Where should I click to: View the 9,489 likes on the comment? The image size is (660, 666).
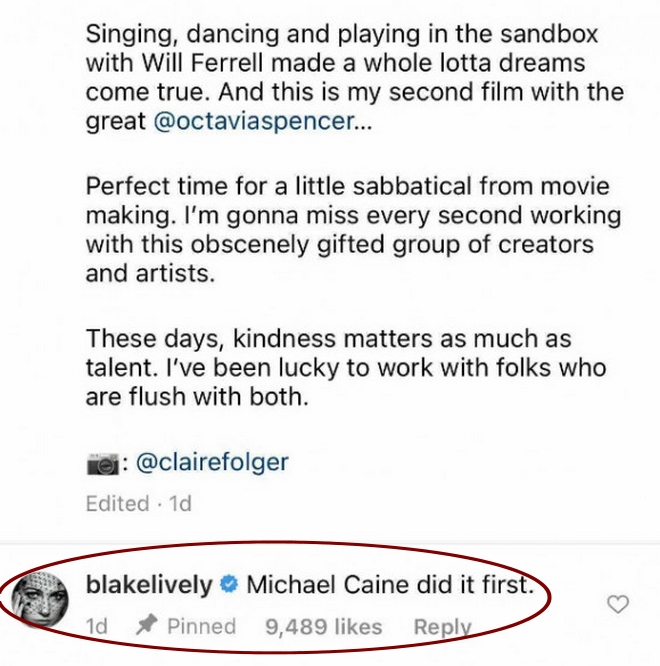pos(324,627)
